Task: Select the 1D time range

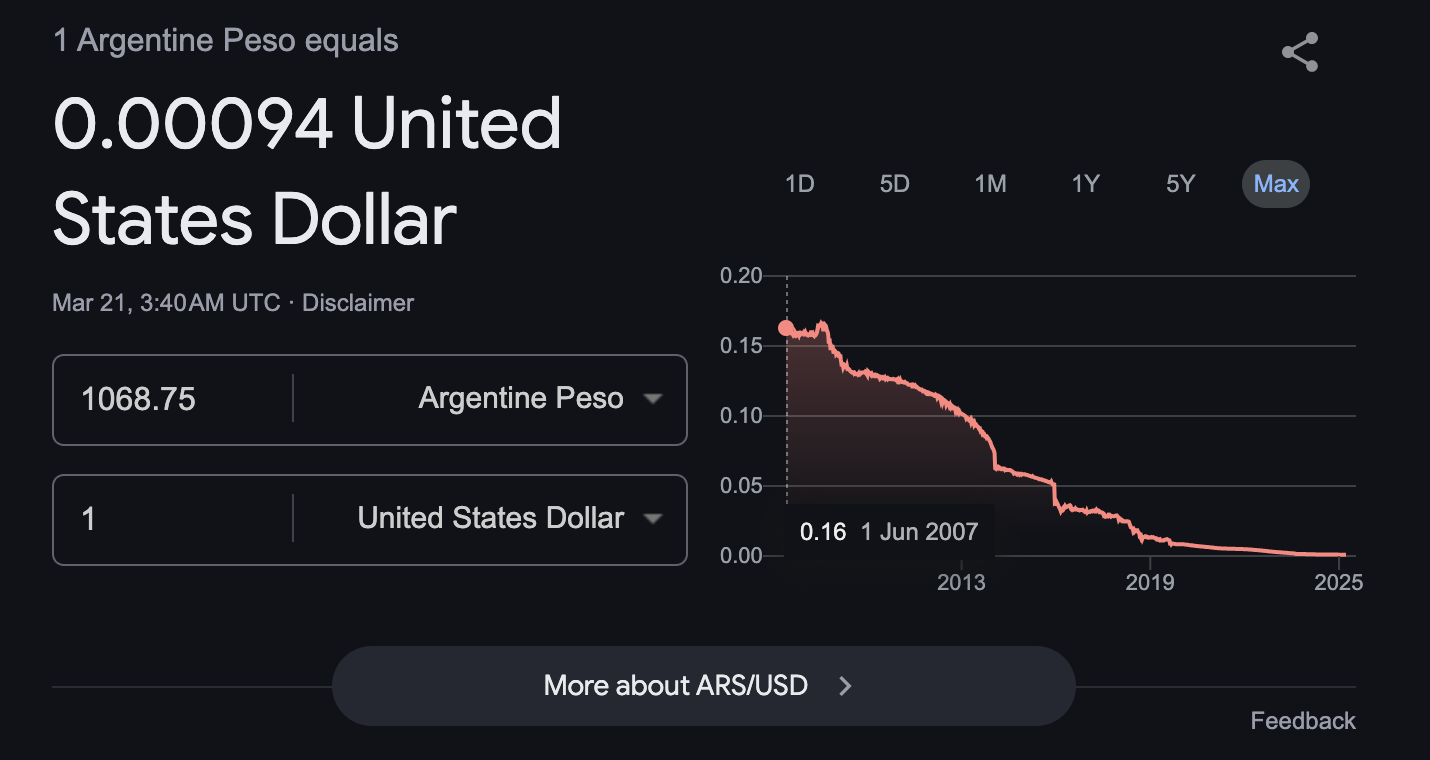Action: click(x=799, y=184)
